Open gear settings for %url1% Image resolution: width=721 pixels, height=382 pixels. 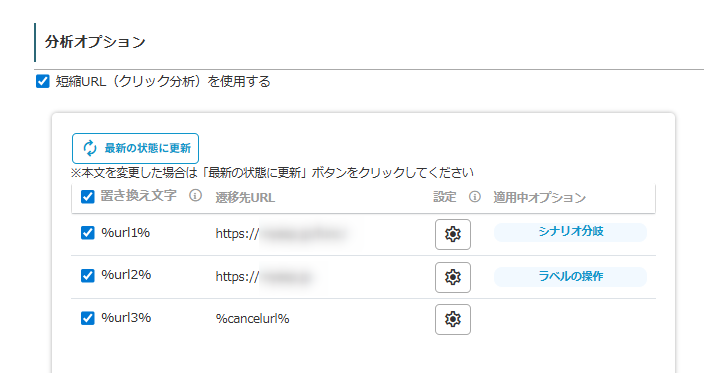(x=452, y=234)
